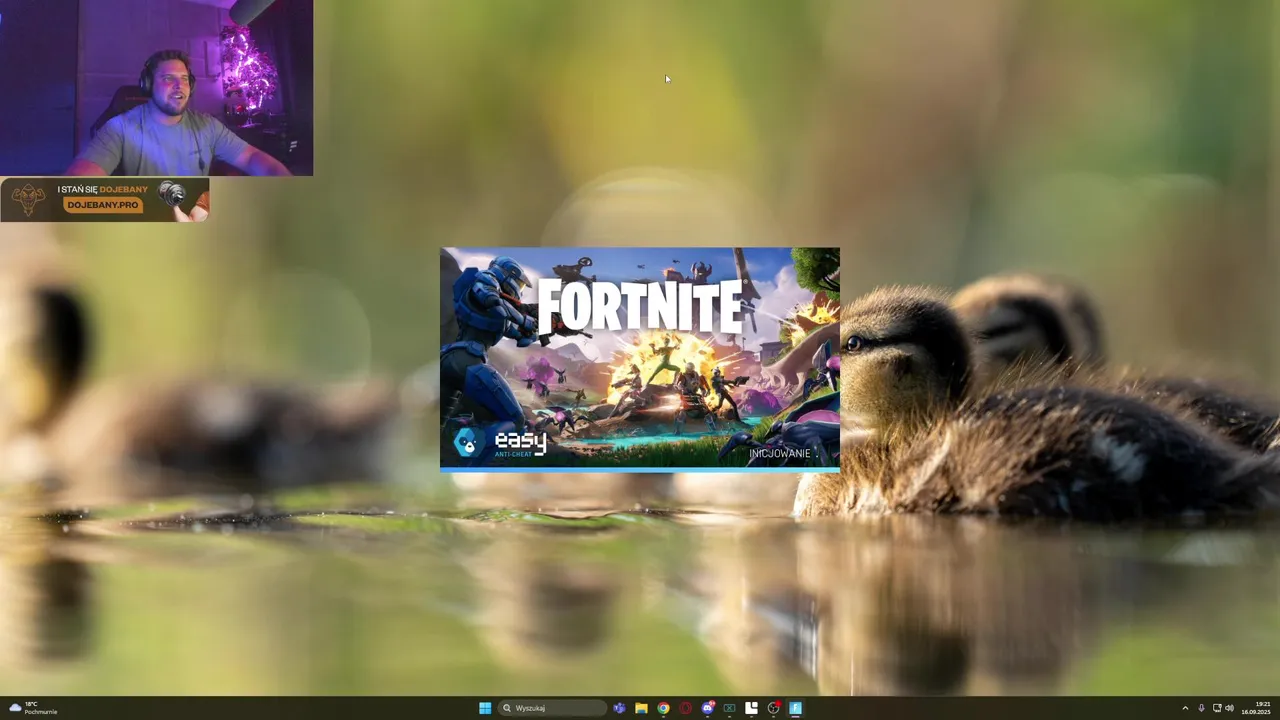Click the blue splash loading progress bar
1280x720 pixels.
[x=640, y=469]
